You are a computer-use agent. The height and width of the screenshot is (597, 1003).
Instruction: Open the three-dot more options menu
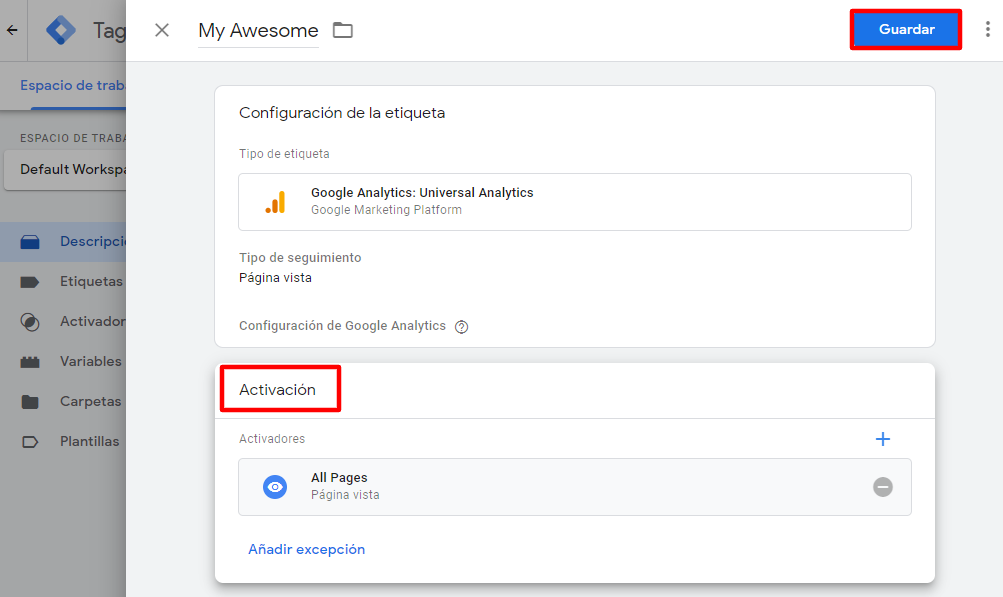point(988,29)
